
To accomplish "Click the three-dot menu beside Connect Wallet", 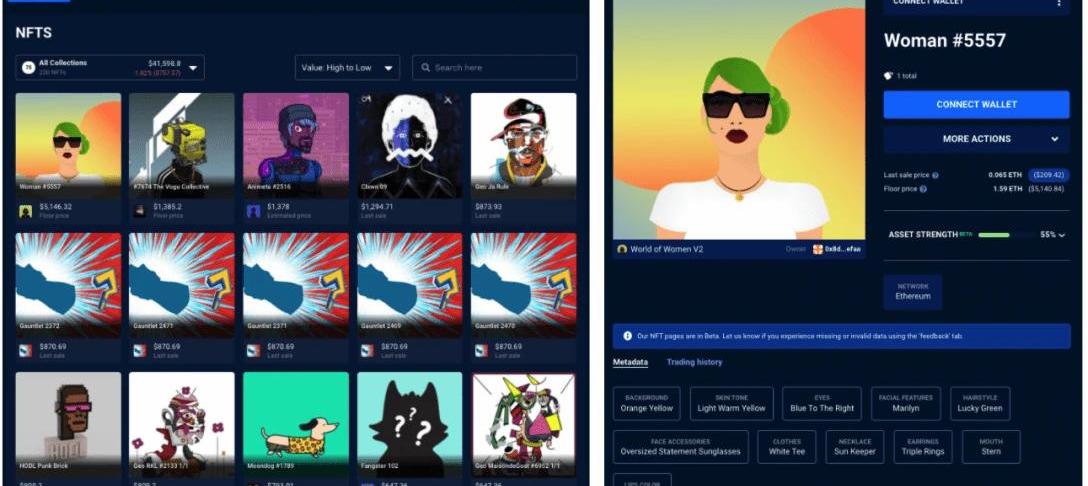I will point(1059,4).
